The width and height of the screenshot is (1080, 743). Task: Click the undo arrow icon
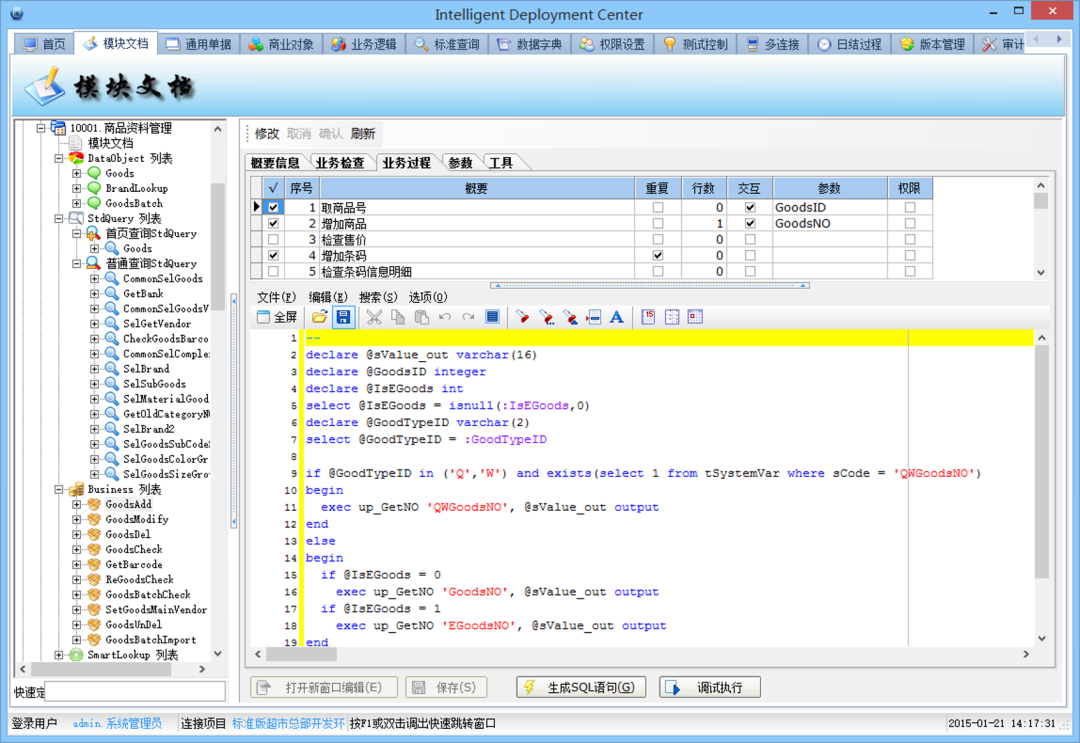pos(445,317)
